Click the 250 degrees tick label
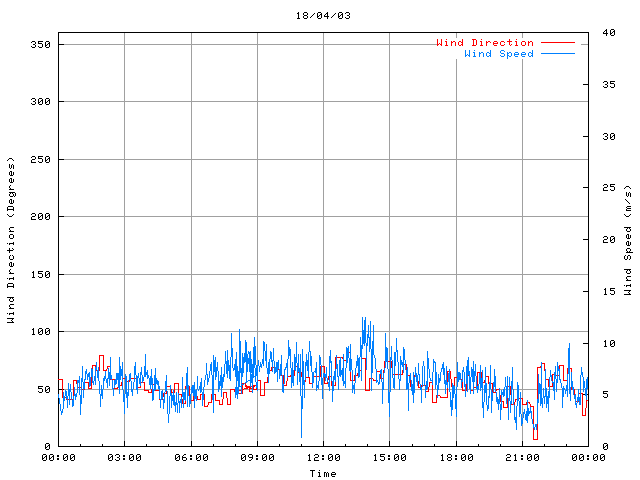 coord(40,159)
